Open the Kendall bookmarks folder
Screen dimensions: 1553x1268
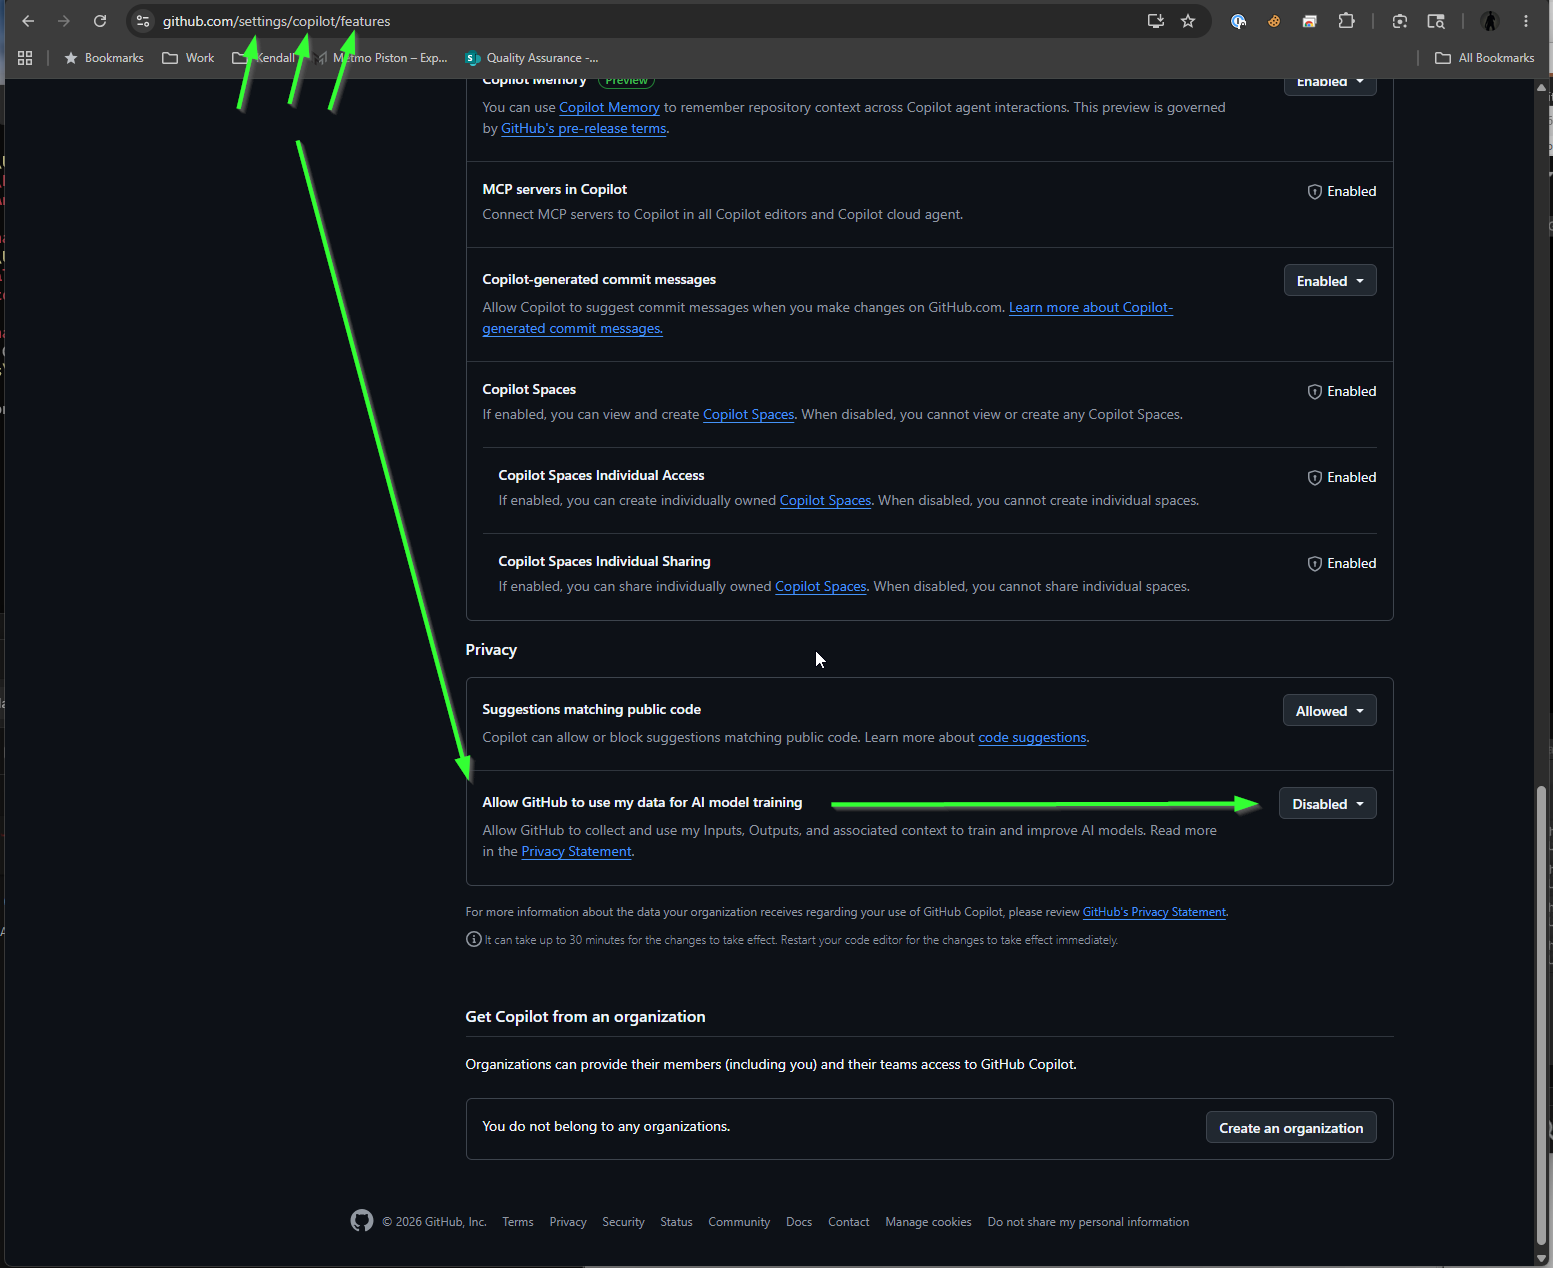[265, 58]
